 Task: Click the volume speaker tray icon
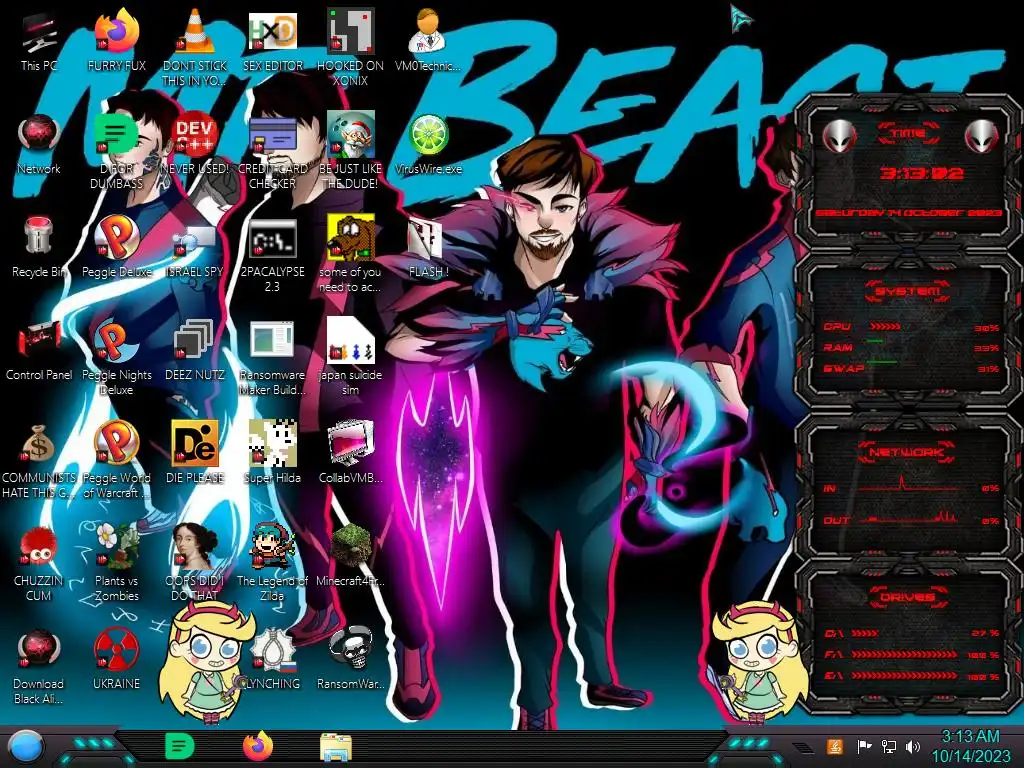tap(912, 746)
